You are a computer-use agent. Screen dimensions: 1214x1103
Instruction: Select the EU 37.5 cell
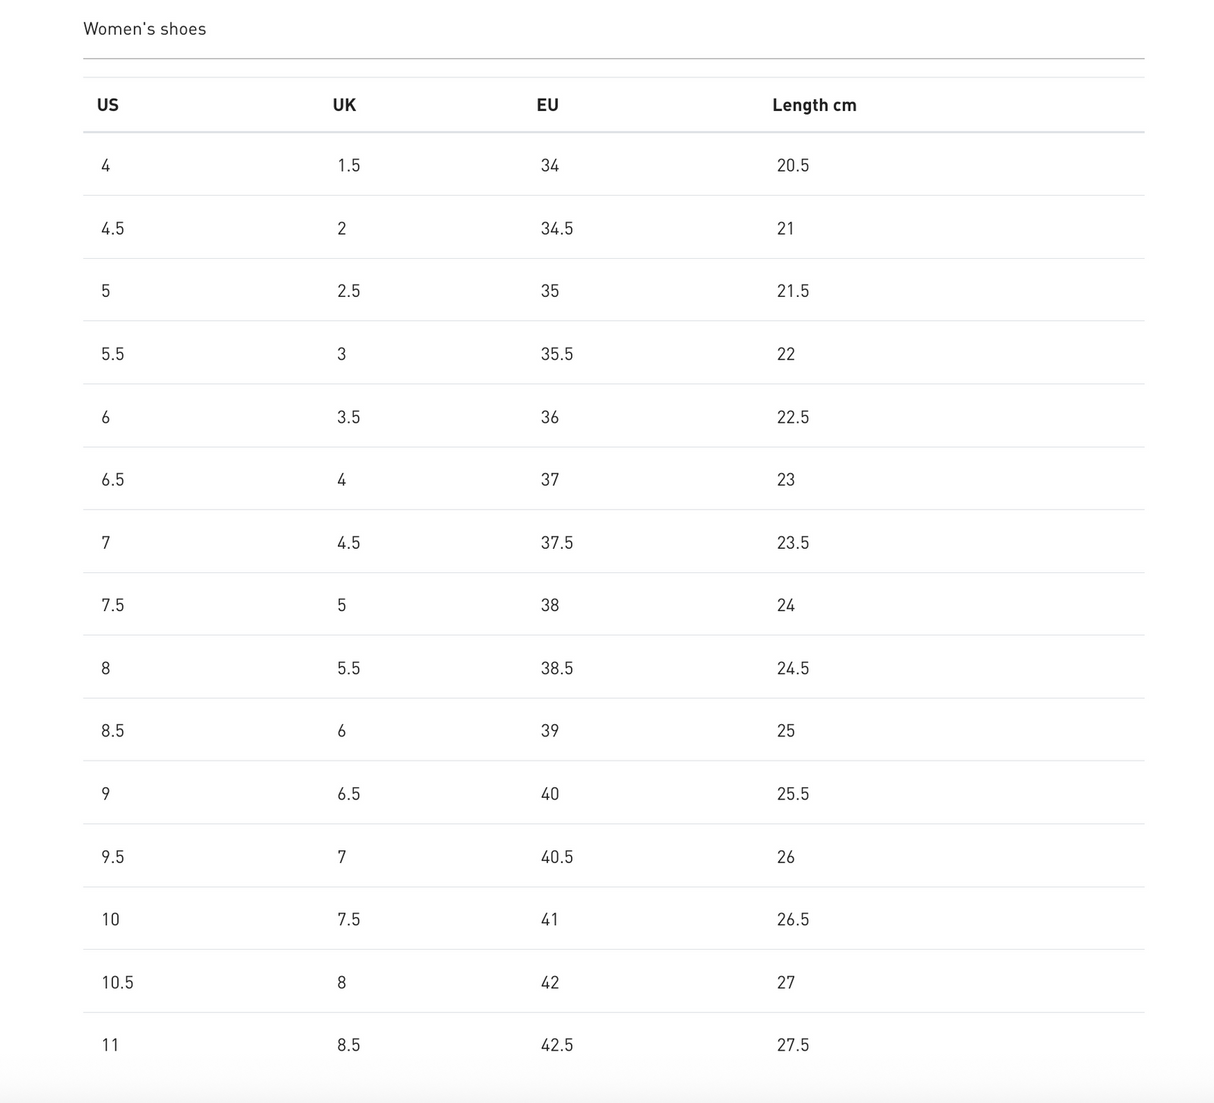click(557, 543)
